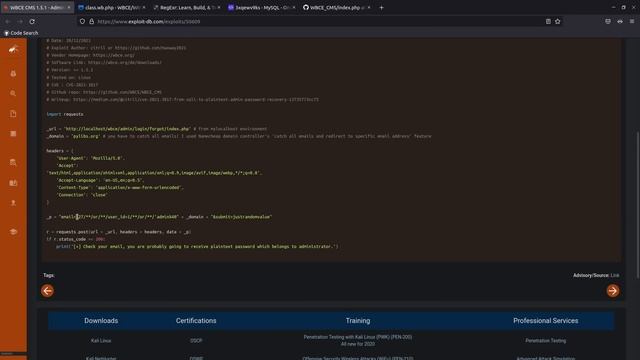Click the 'Accept-Language' header line
Viewport: 640px width, 360px height.
click(x=100, y=180)
